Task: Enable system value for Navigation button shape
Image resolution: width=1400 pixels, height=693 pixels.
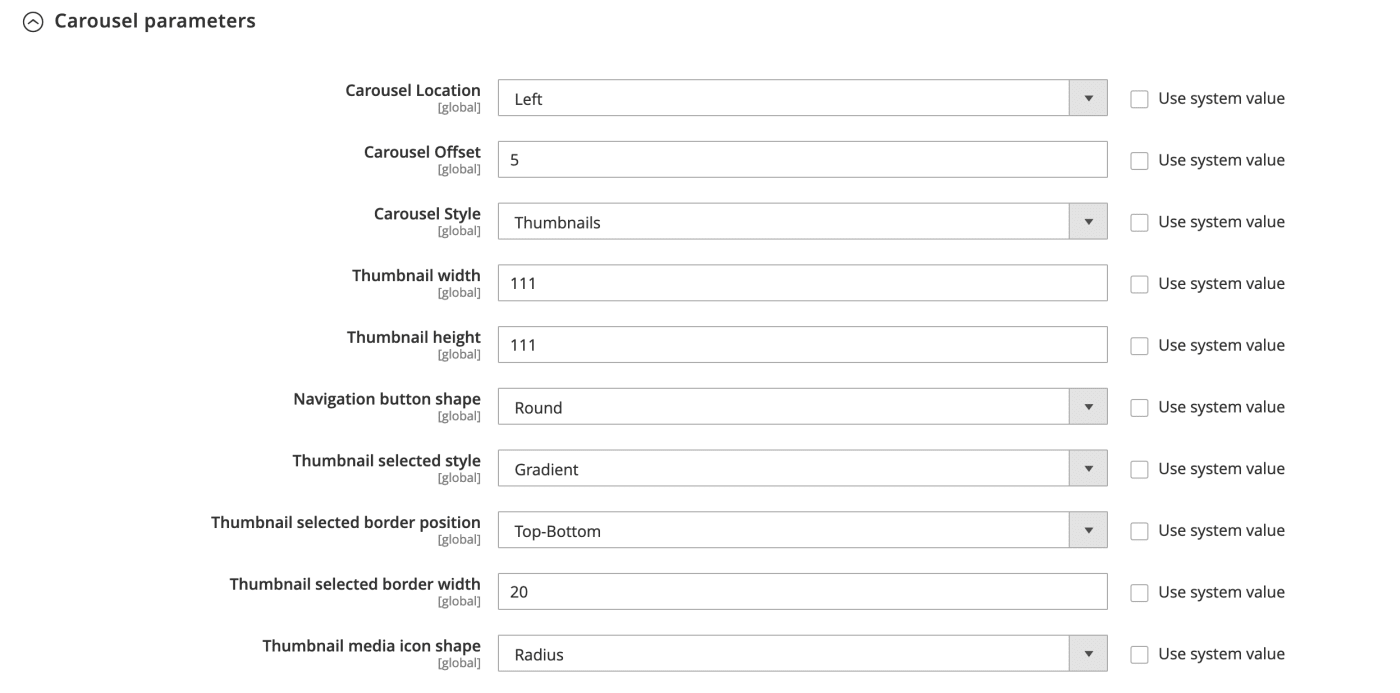Action: tap(1139, 408)
